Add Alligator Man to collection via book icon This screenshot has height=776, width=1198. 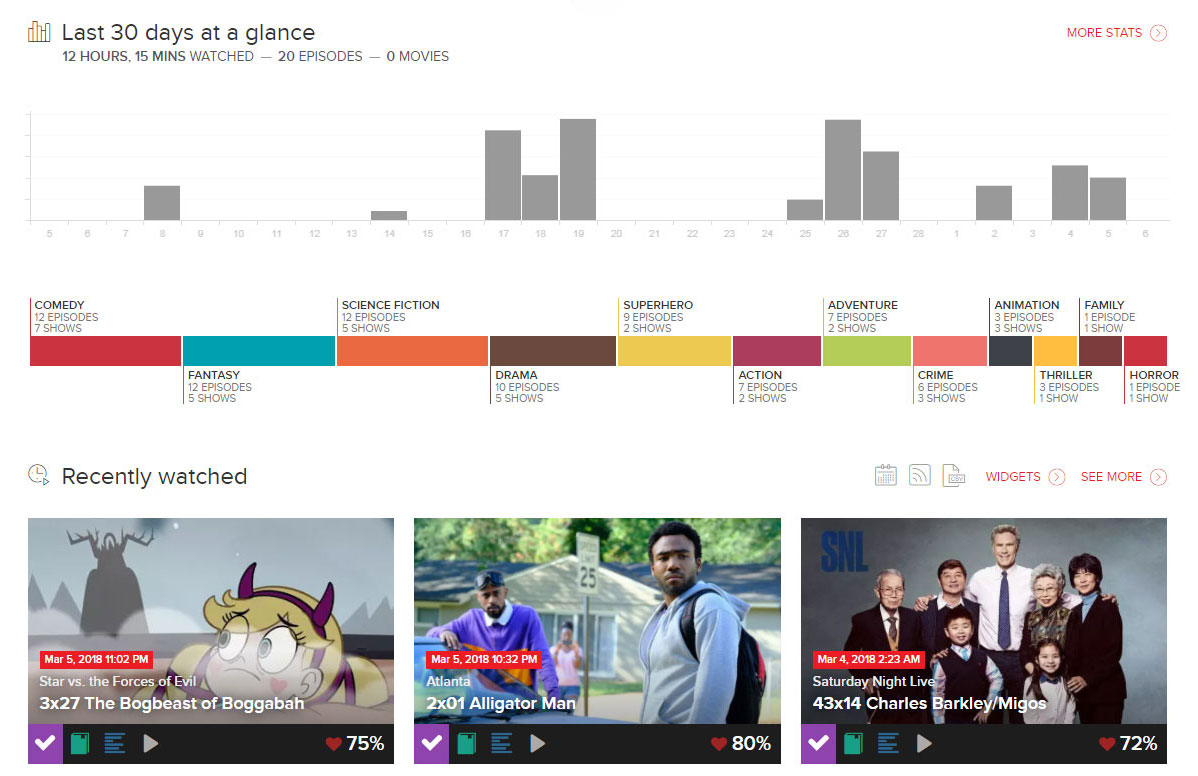[466, 744]
